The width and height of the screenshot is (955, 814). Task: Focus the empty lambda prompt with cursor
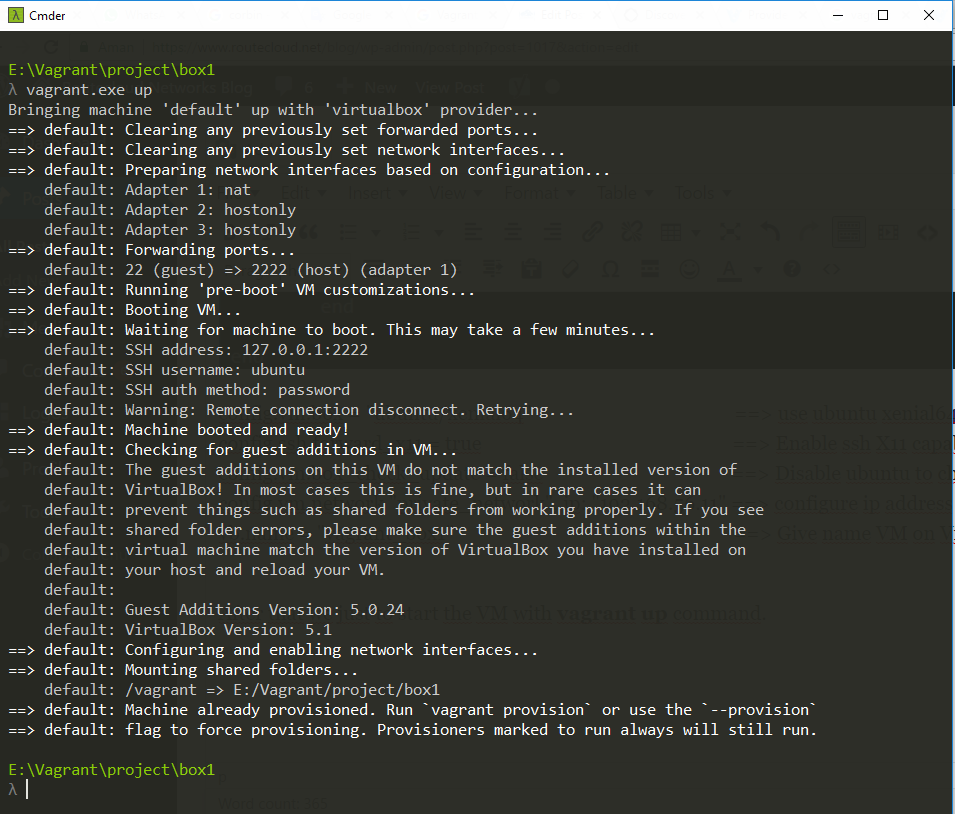point(19,790)
